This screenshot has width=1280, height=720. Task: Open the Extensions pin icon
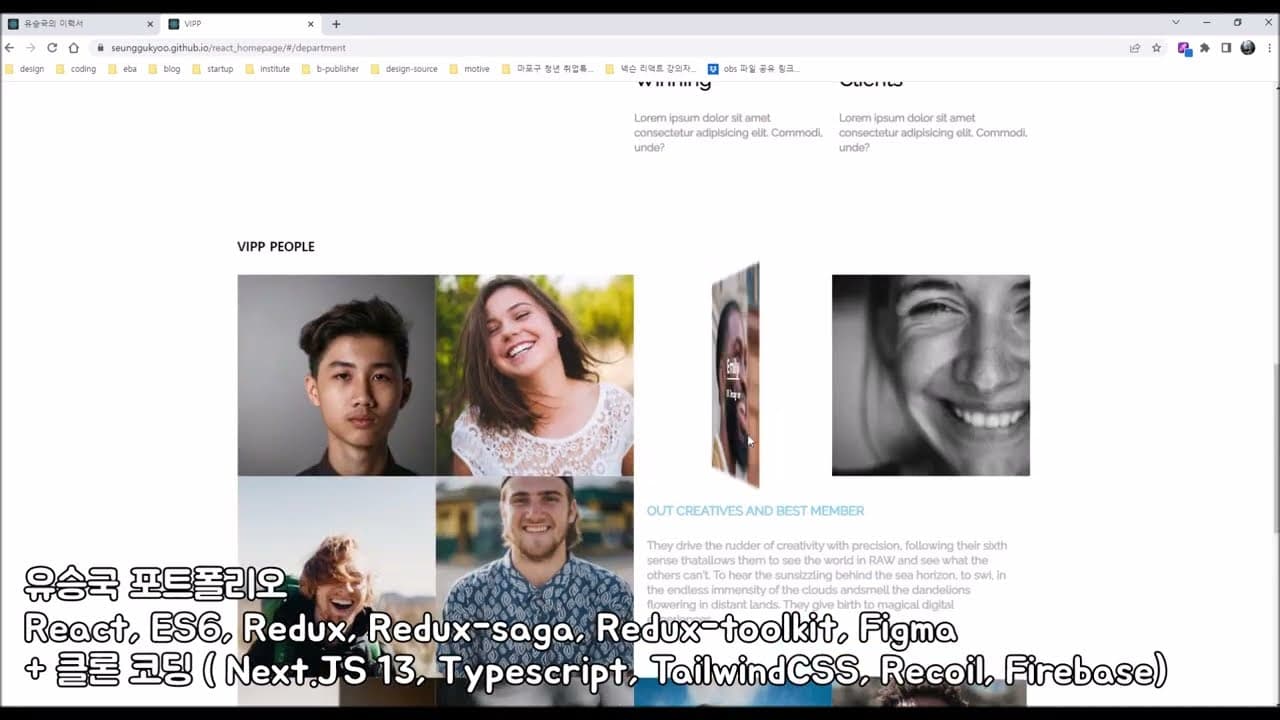point(1204,47)
